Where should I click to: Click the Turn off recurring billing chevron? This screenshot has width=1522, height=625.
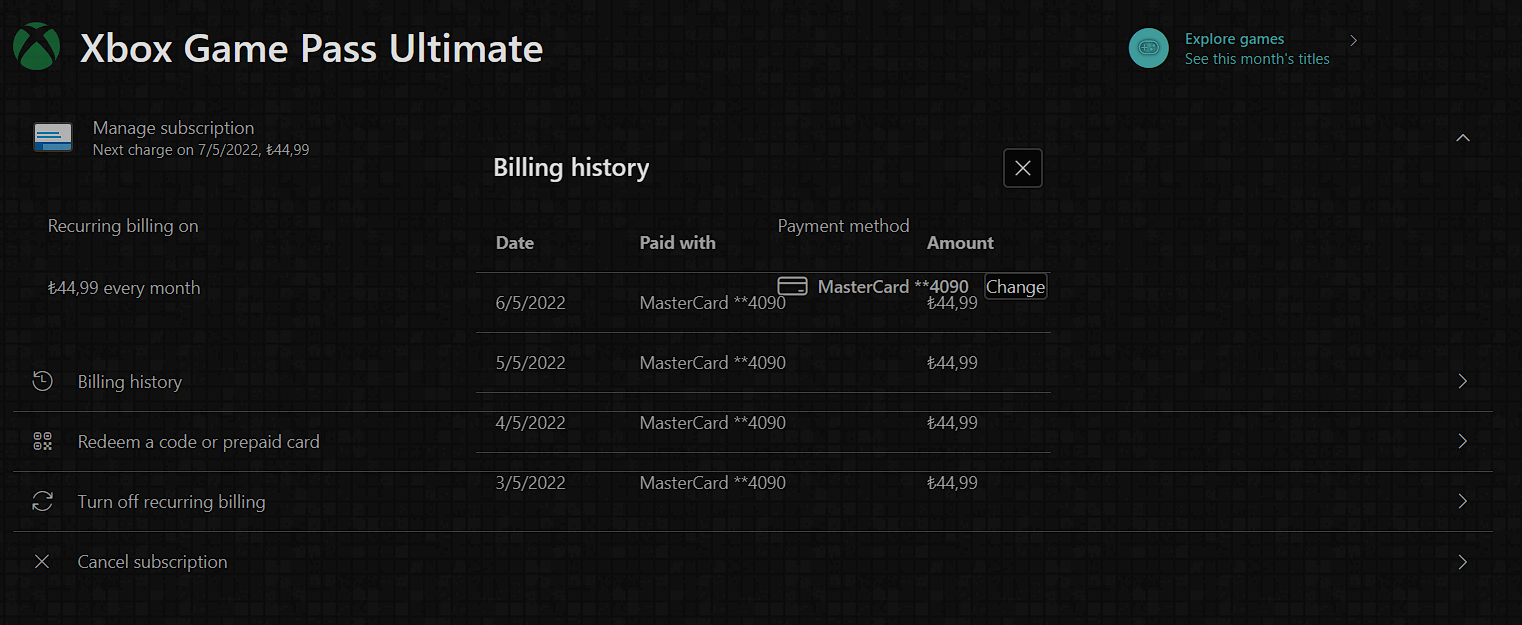pyautogui.click(x=1462, y=501)
